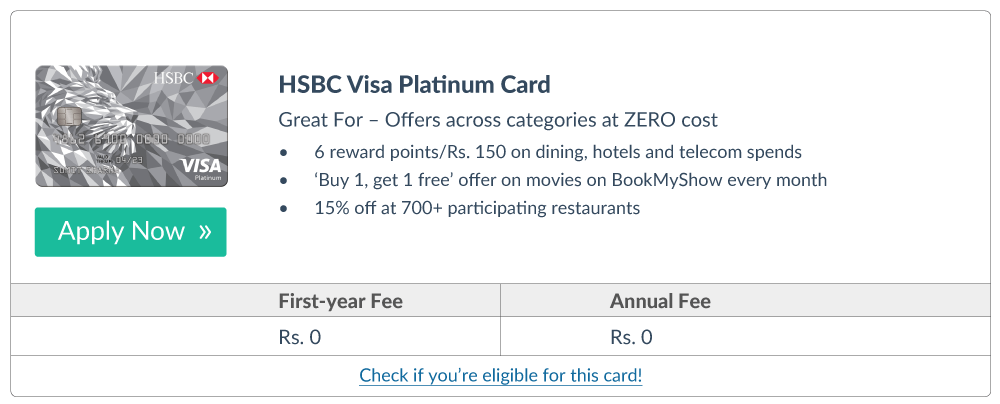1000x404 pixels.
Task: Open the eligibility check link
Action: (500, 376)
